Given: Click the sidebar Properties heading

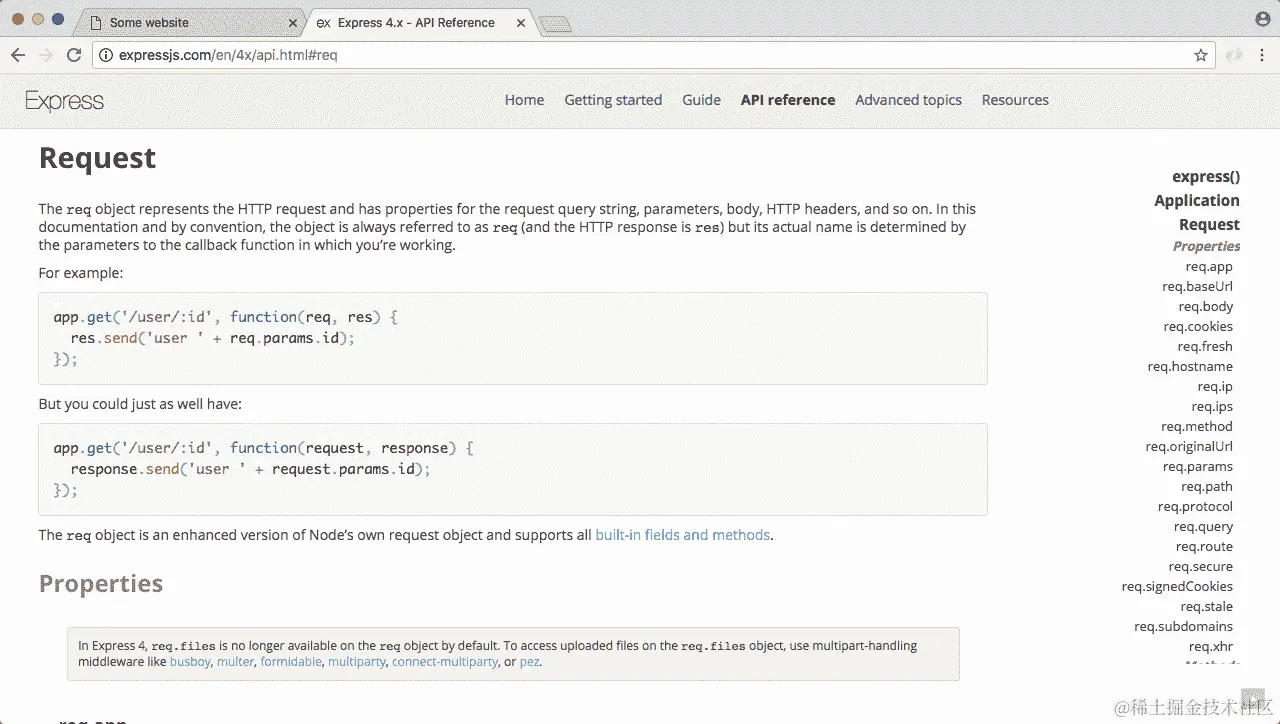Looking at the screenshot, I should point(1206,246).
